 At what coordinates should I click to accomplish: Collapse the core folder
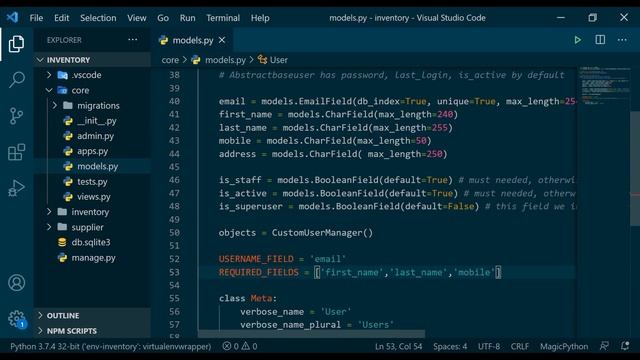pyautogui.click(x=49, y=90)
